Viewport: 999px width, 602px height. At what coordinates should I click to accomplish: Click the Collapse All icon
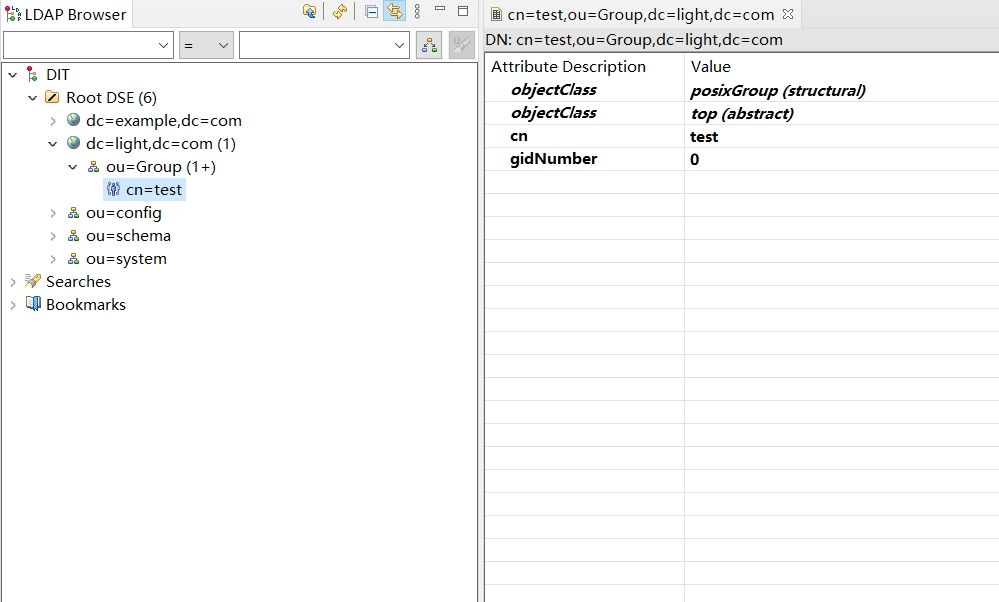tap(371, 12)
